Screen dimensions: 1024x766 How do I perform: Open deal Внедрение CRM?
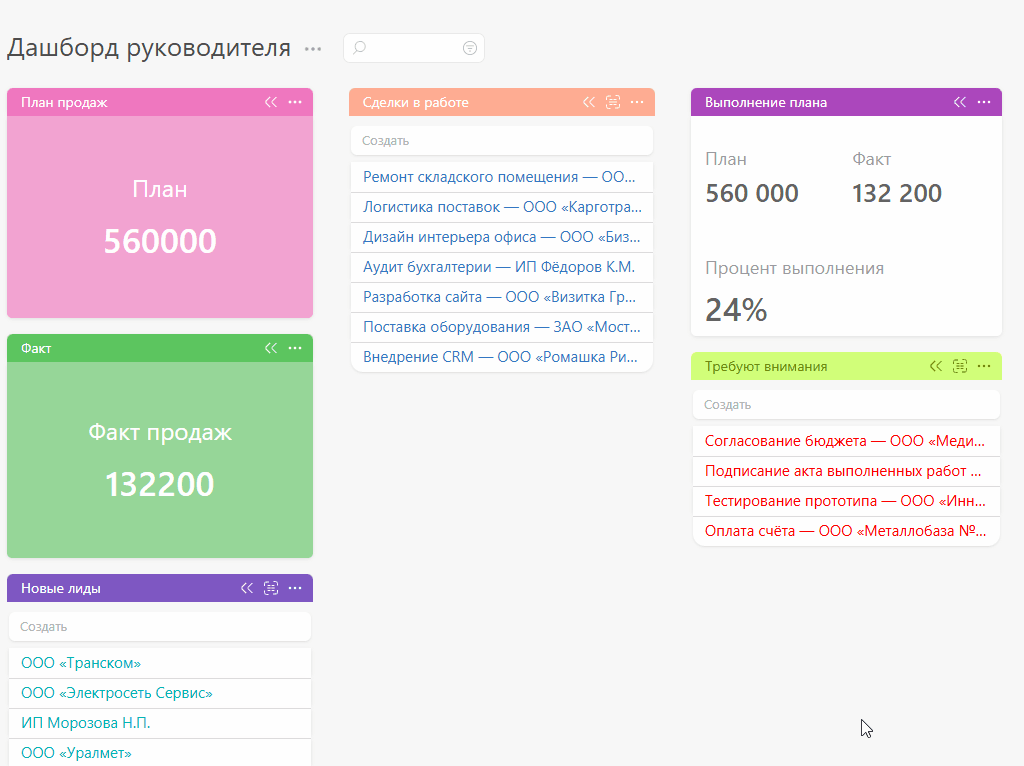pos(502,357)
